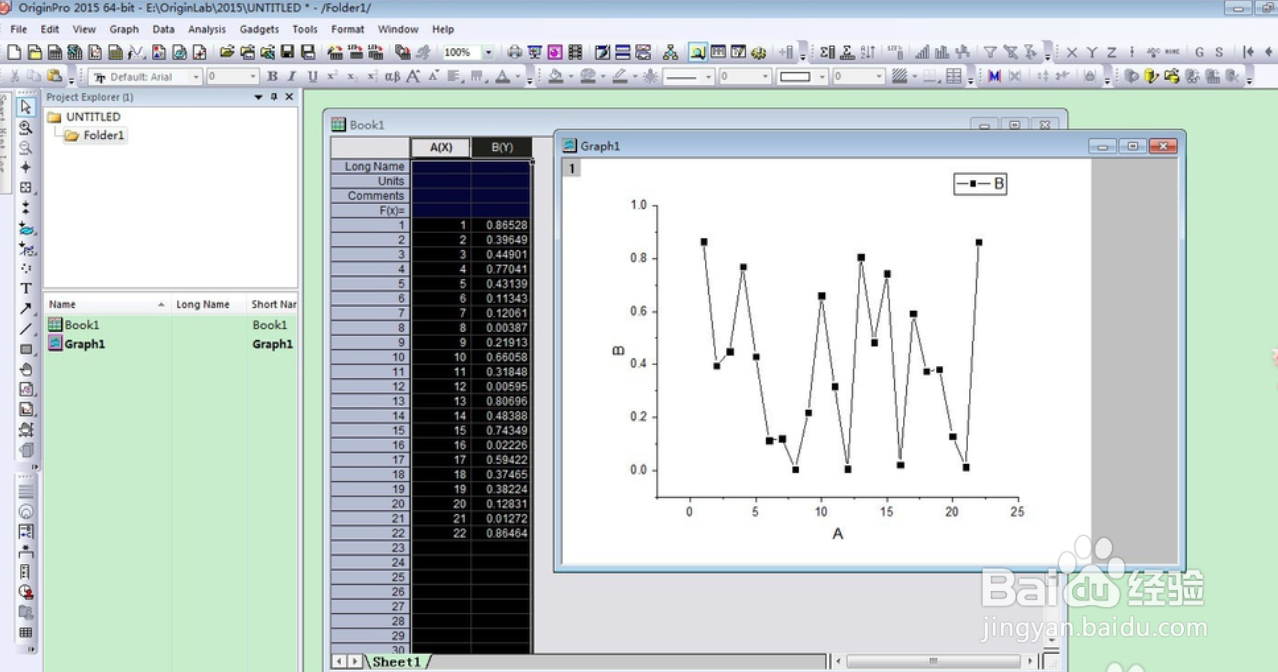Increase font size (large A)
Image resolution: width=1278 pixels, height=672 pixels.
[x=413, y=76]
